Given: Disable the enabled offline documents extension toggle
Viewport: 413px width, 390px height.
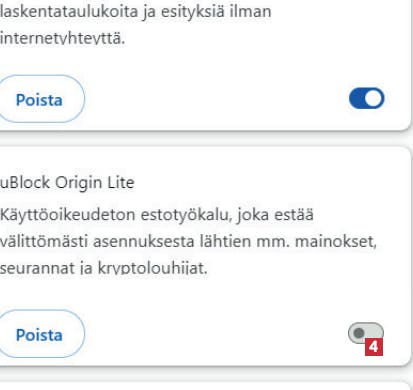Looking at the screenshot, I should pyautogui.click(x=366, y=98).
